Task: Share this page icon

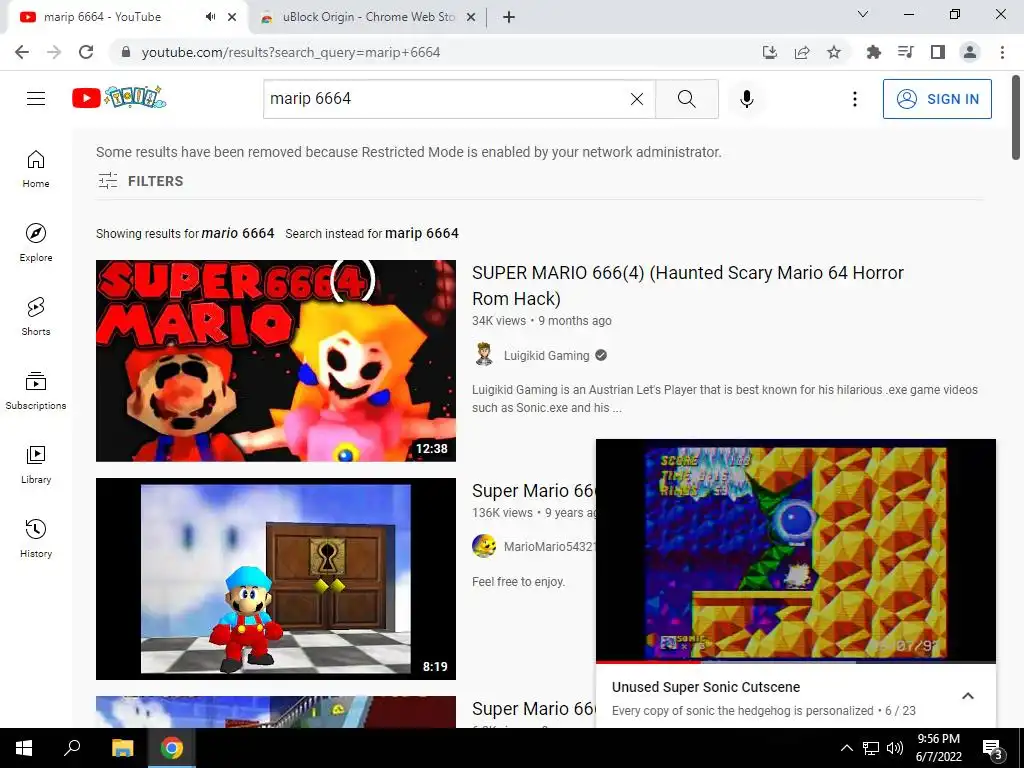Action: pos(802,52)
